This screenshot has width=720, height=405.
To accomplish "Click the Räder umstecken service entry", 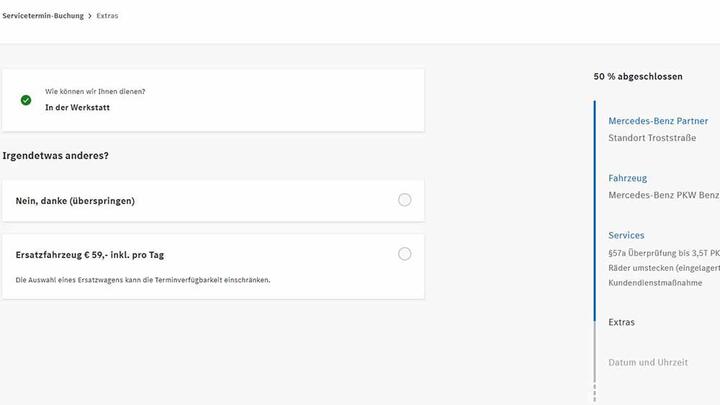I will click(663, 268).
